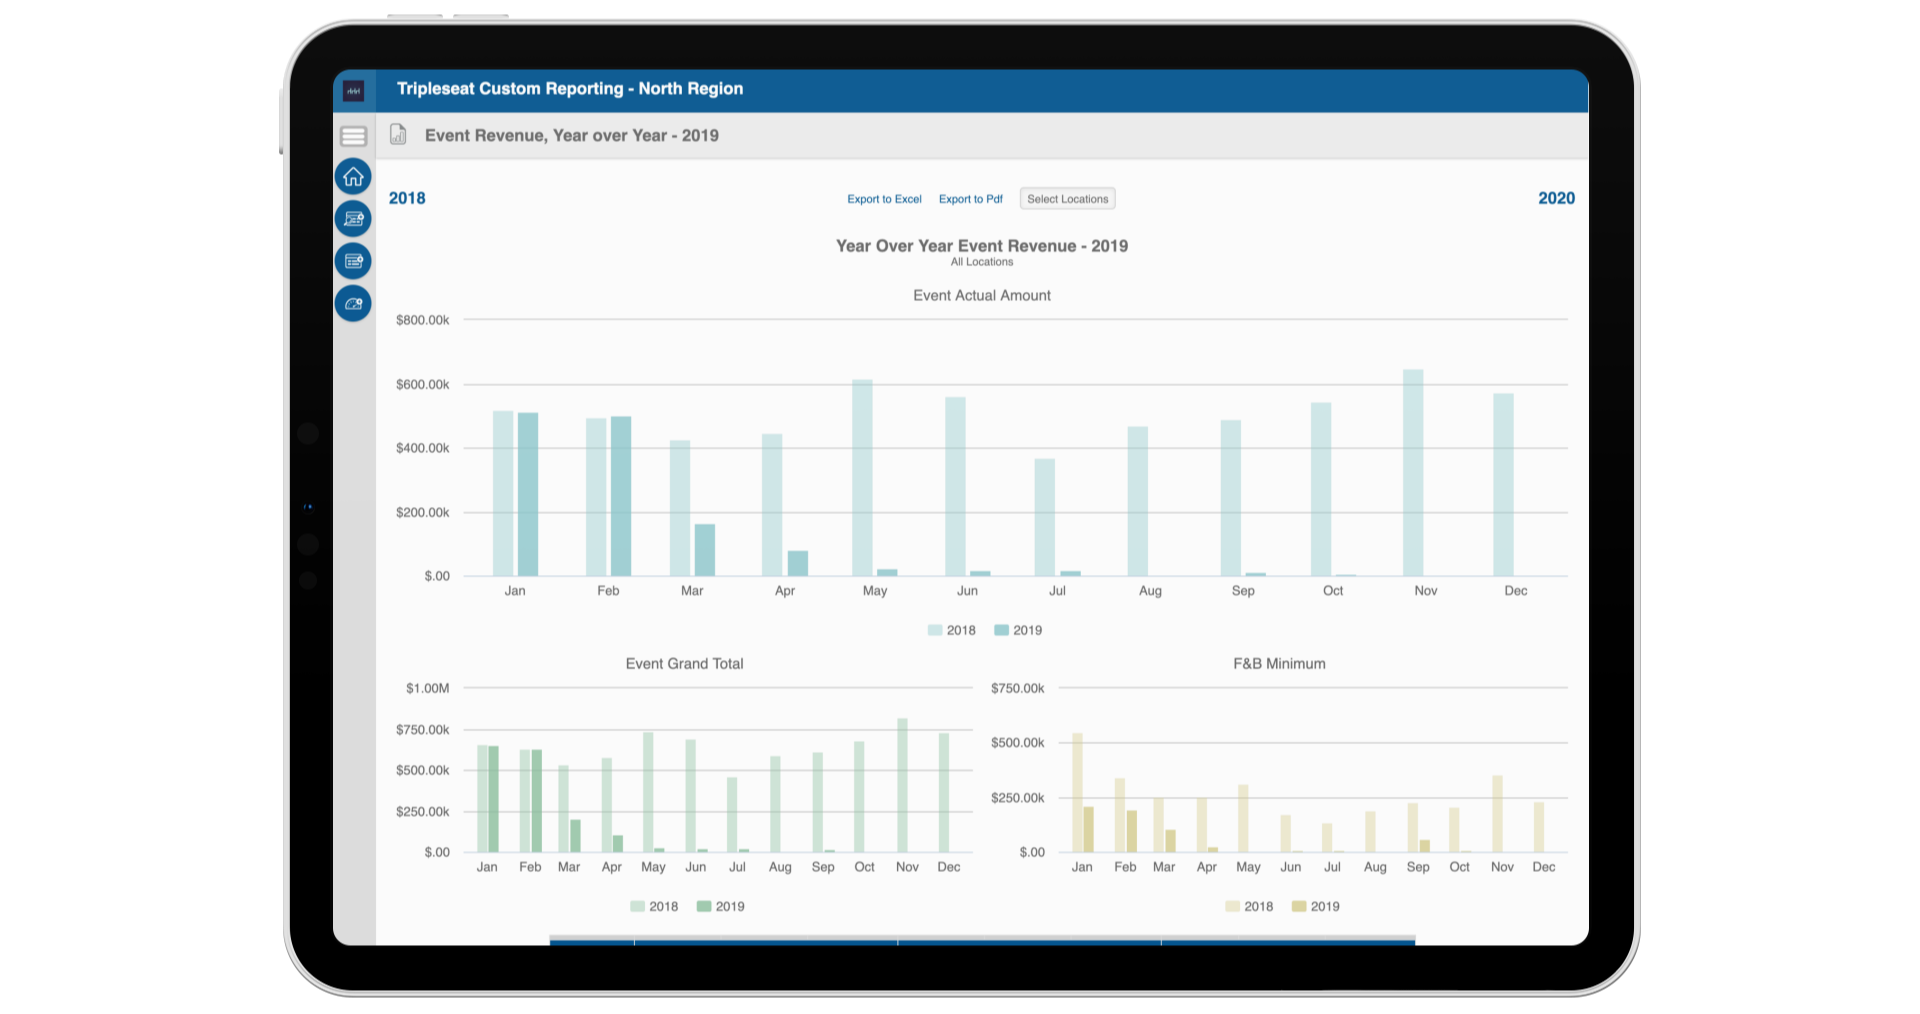This screenshot has width=1920, height=1014.
Task: Click the February 2018 bar in Event Actual Amount
Action: coord(596,497)
